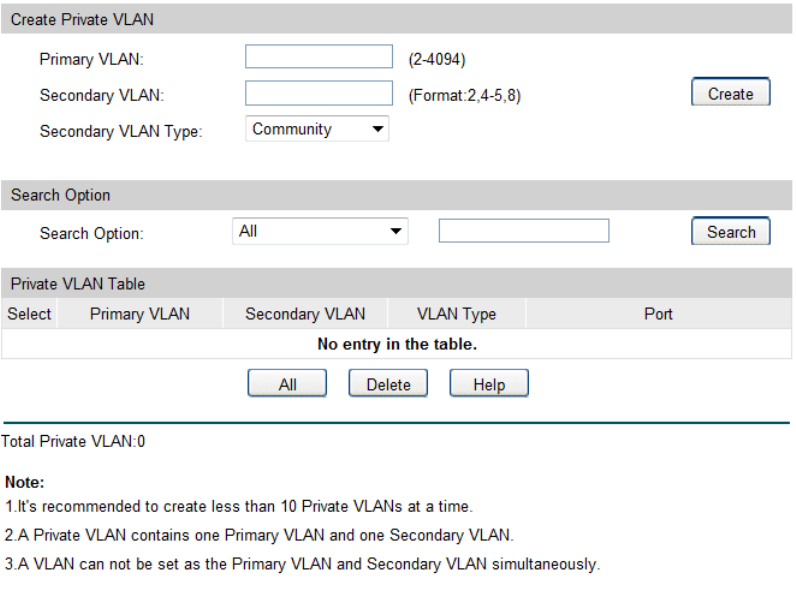Viewport: 796px width, 596px height.
Task: Click the All button below the table
Action: [287, 385]
